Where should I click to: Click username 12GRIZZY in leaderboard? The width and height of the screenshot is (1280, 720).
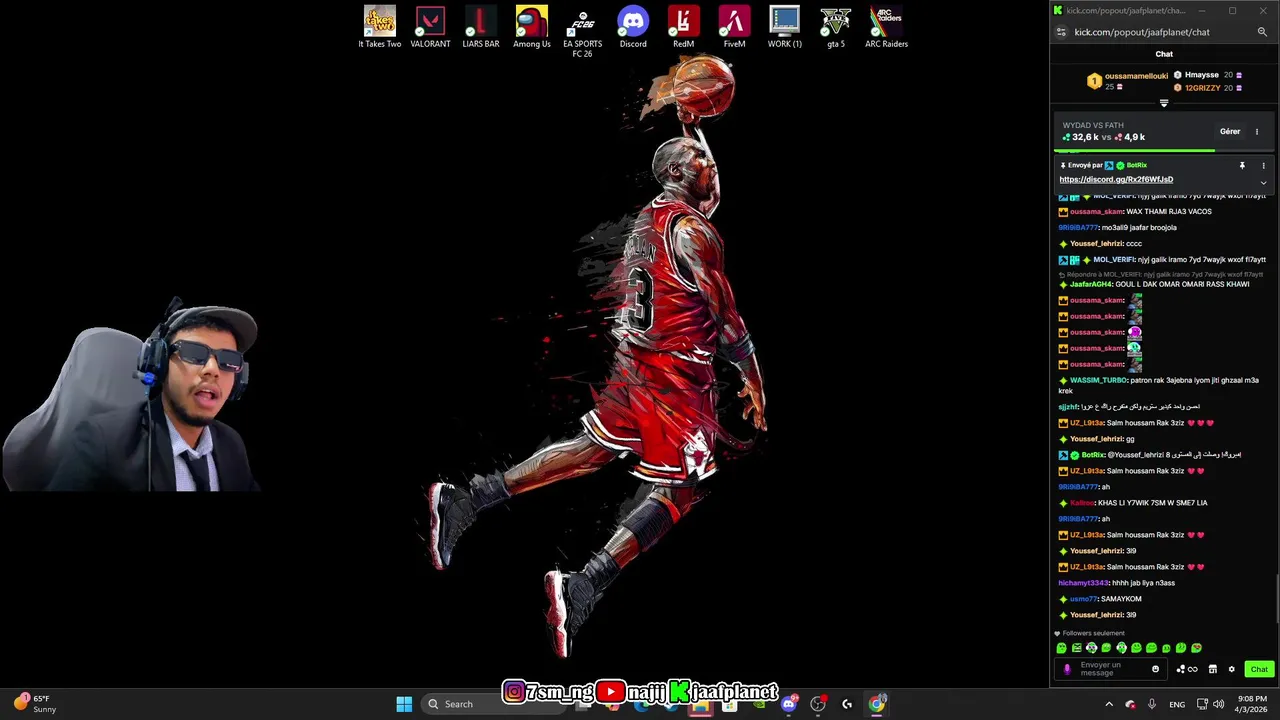pyautogui.click(x=1202, y=88)
